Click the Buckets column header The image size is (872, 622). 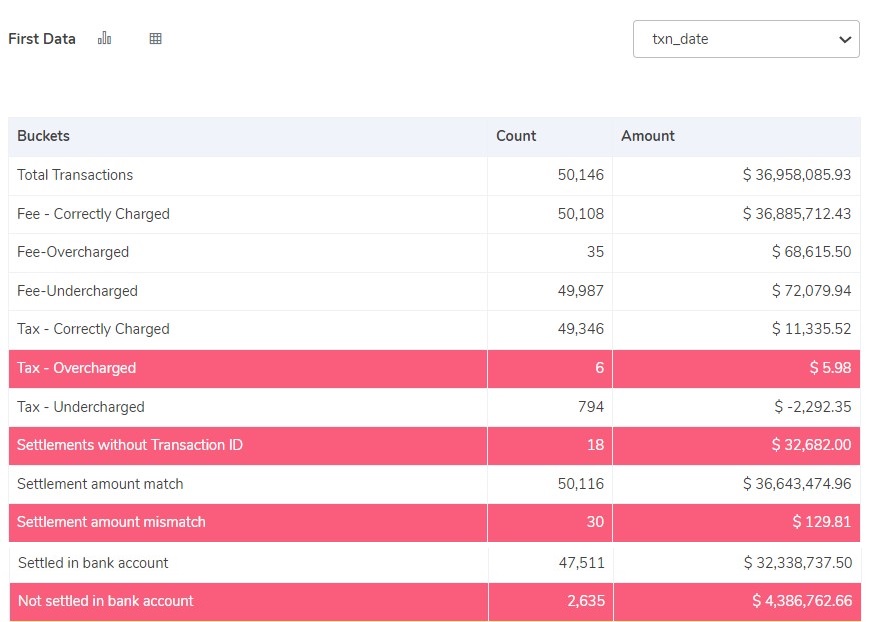(44, 136)
